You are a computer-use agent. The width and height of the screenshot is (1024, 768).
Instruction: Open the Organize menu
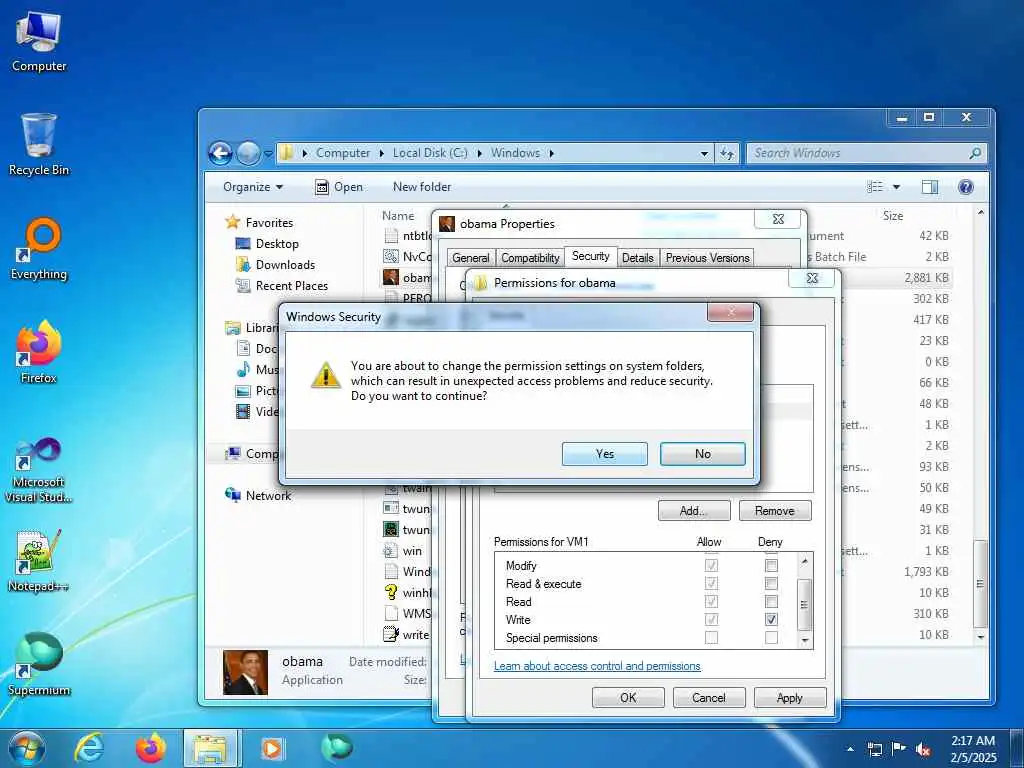[253, 187]
